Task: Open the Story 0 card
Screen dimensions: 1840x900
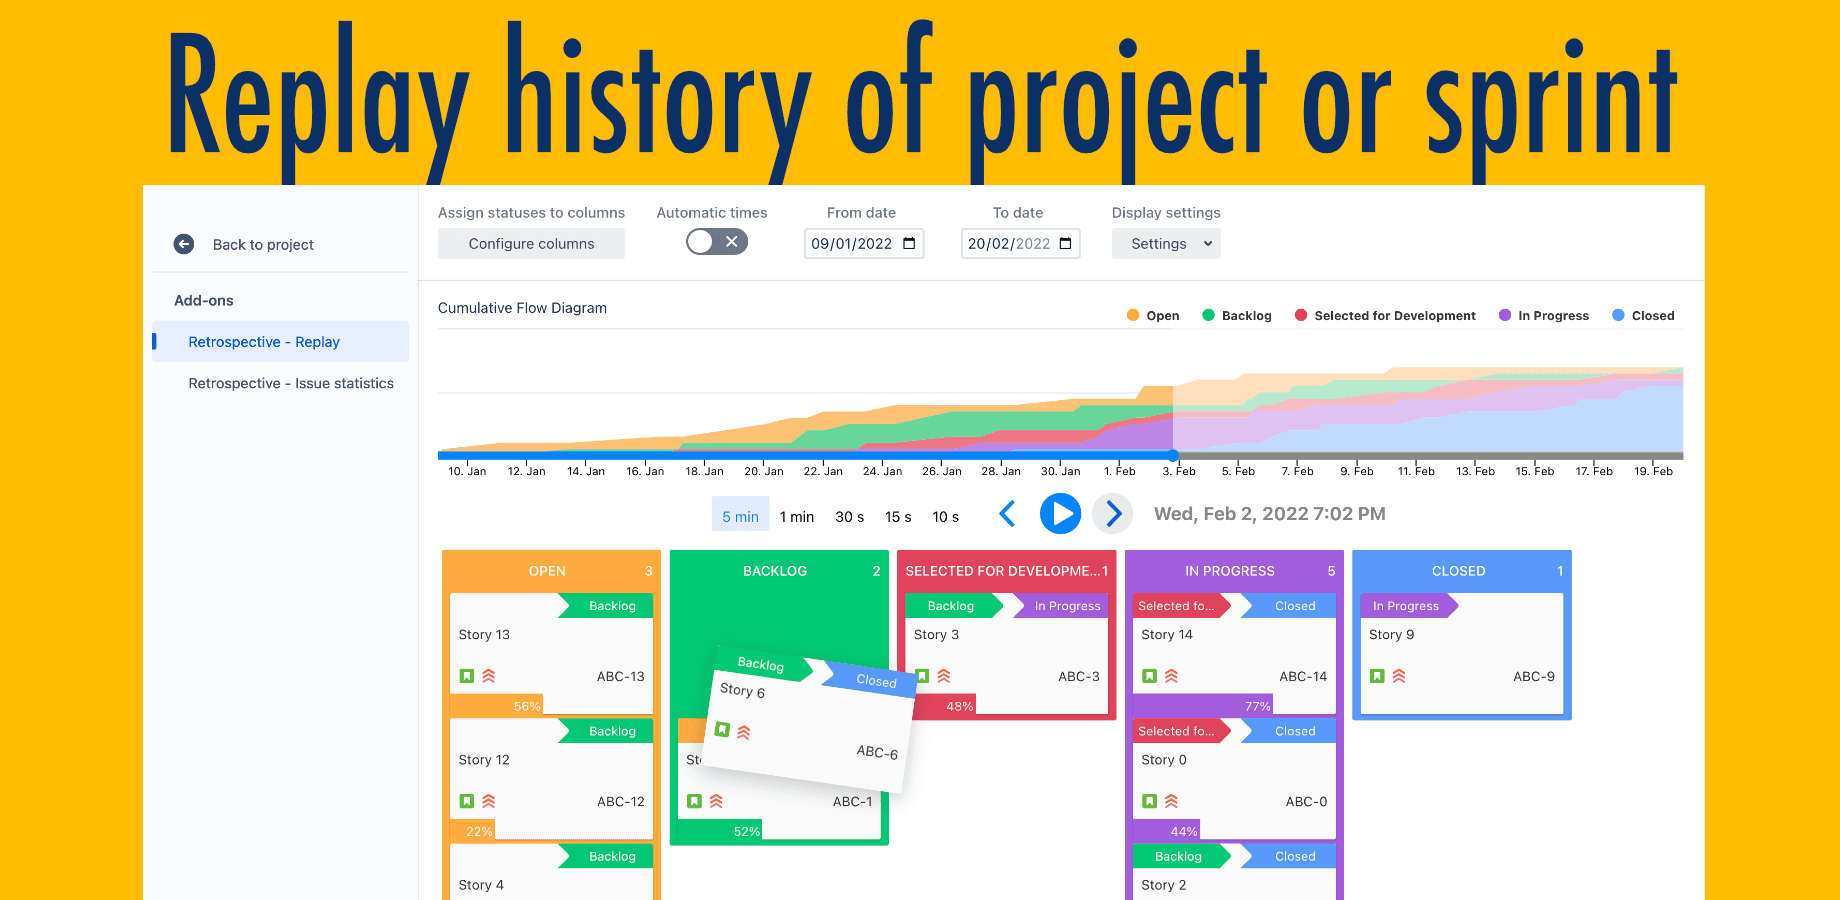Action: click(x=1234, y=779)
